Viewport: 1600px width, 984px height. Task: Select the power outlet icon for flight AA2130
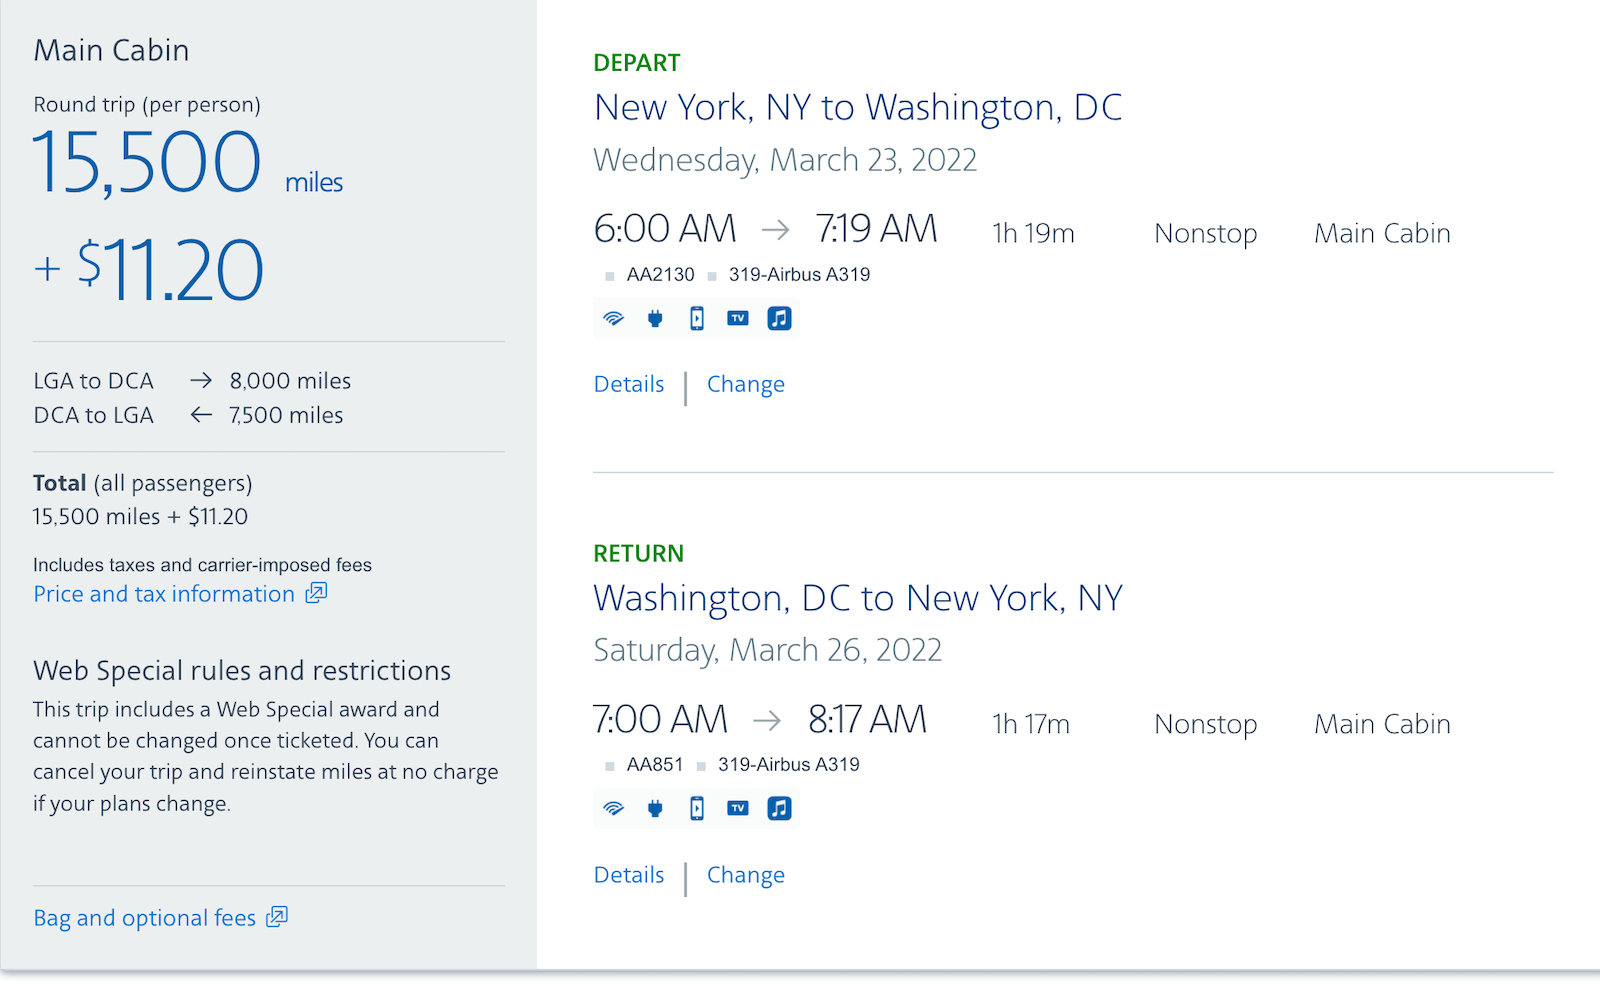coord(655,318)
